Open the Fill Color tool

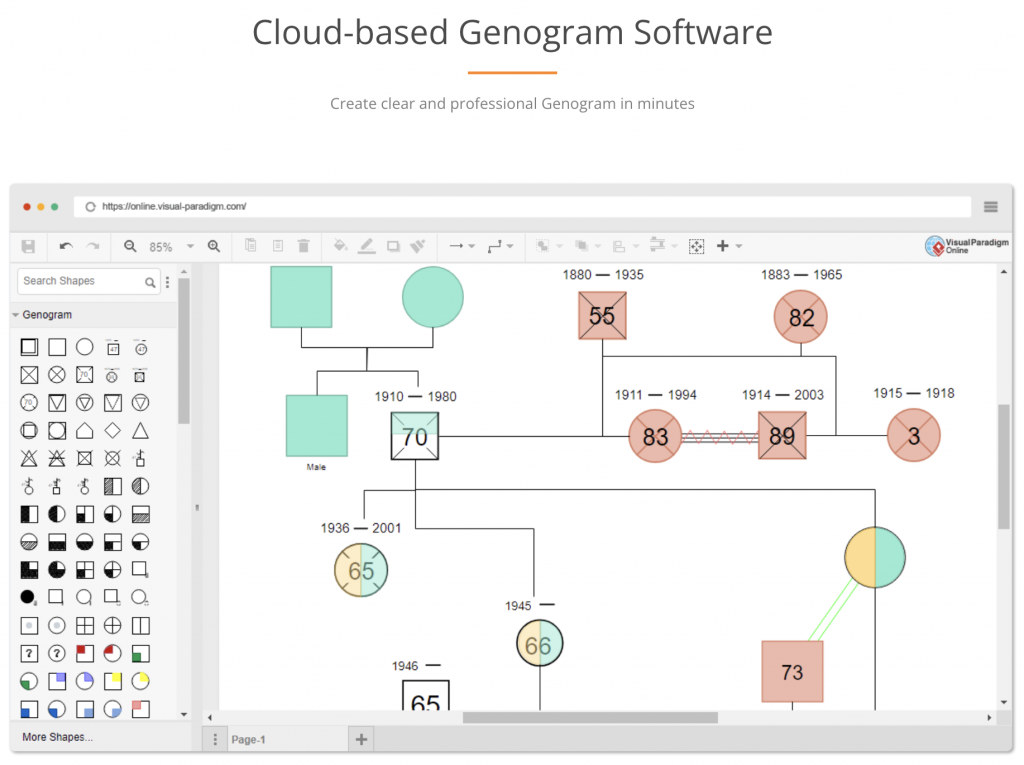[x=340, y=245]
